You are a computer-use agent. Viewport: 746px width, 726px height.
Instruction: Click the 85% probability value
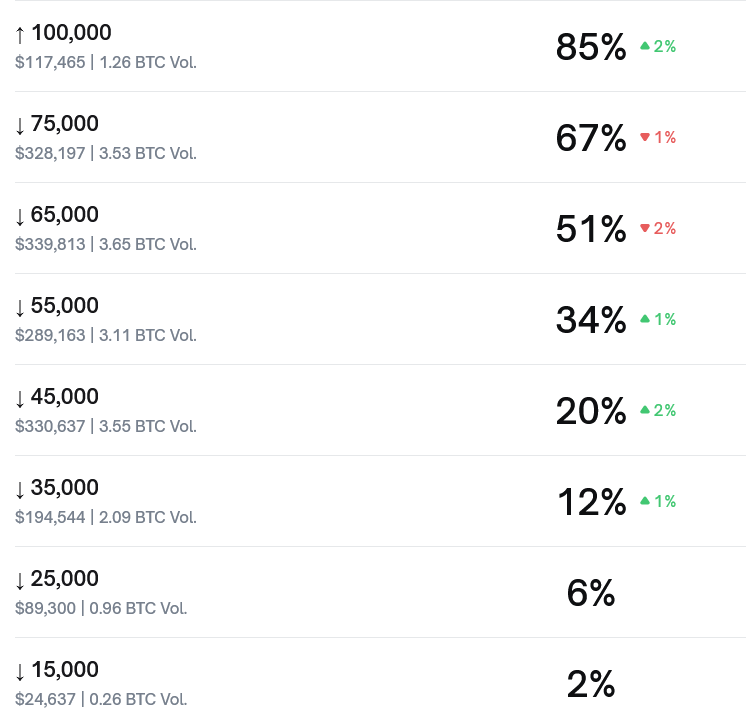[x=590, y=47]
